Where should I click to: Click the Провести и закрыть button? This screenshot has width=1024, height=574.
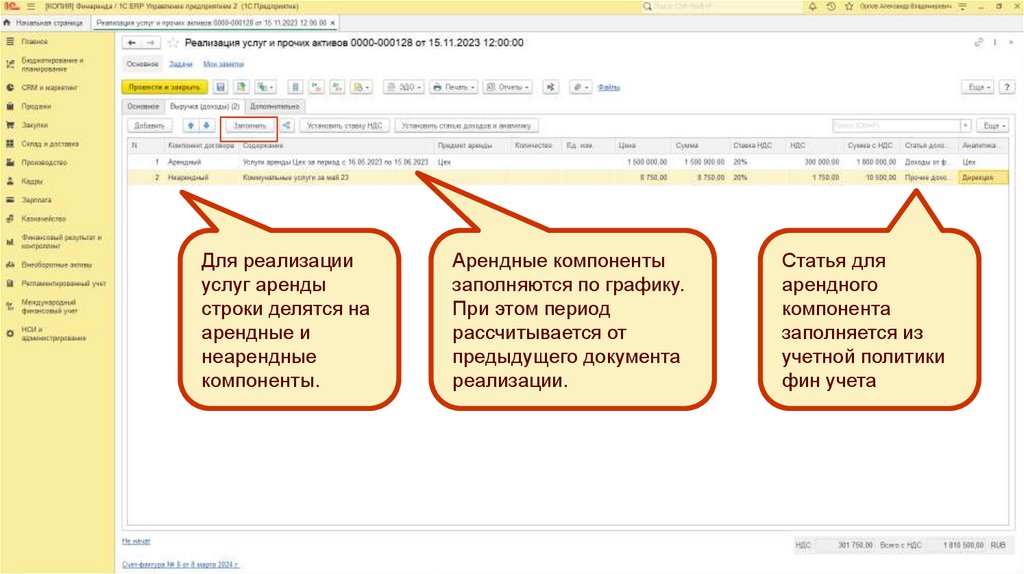(164, 88)
